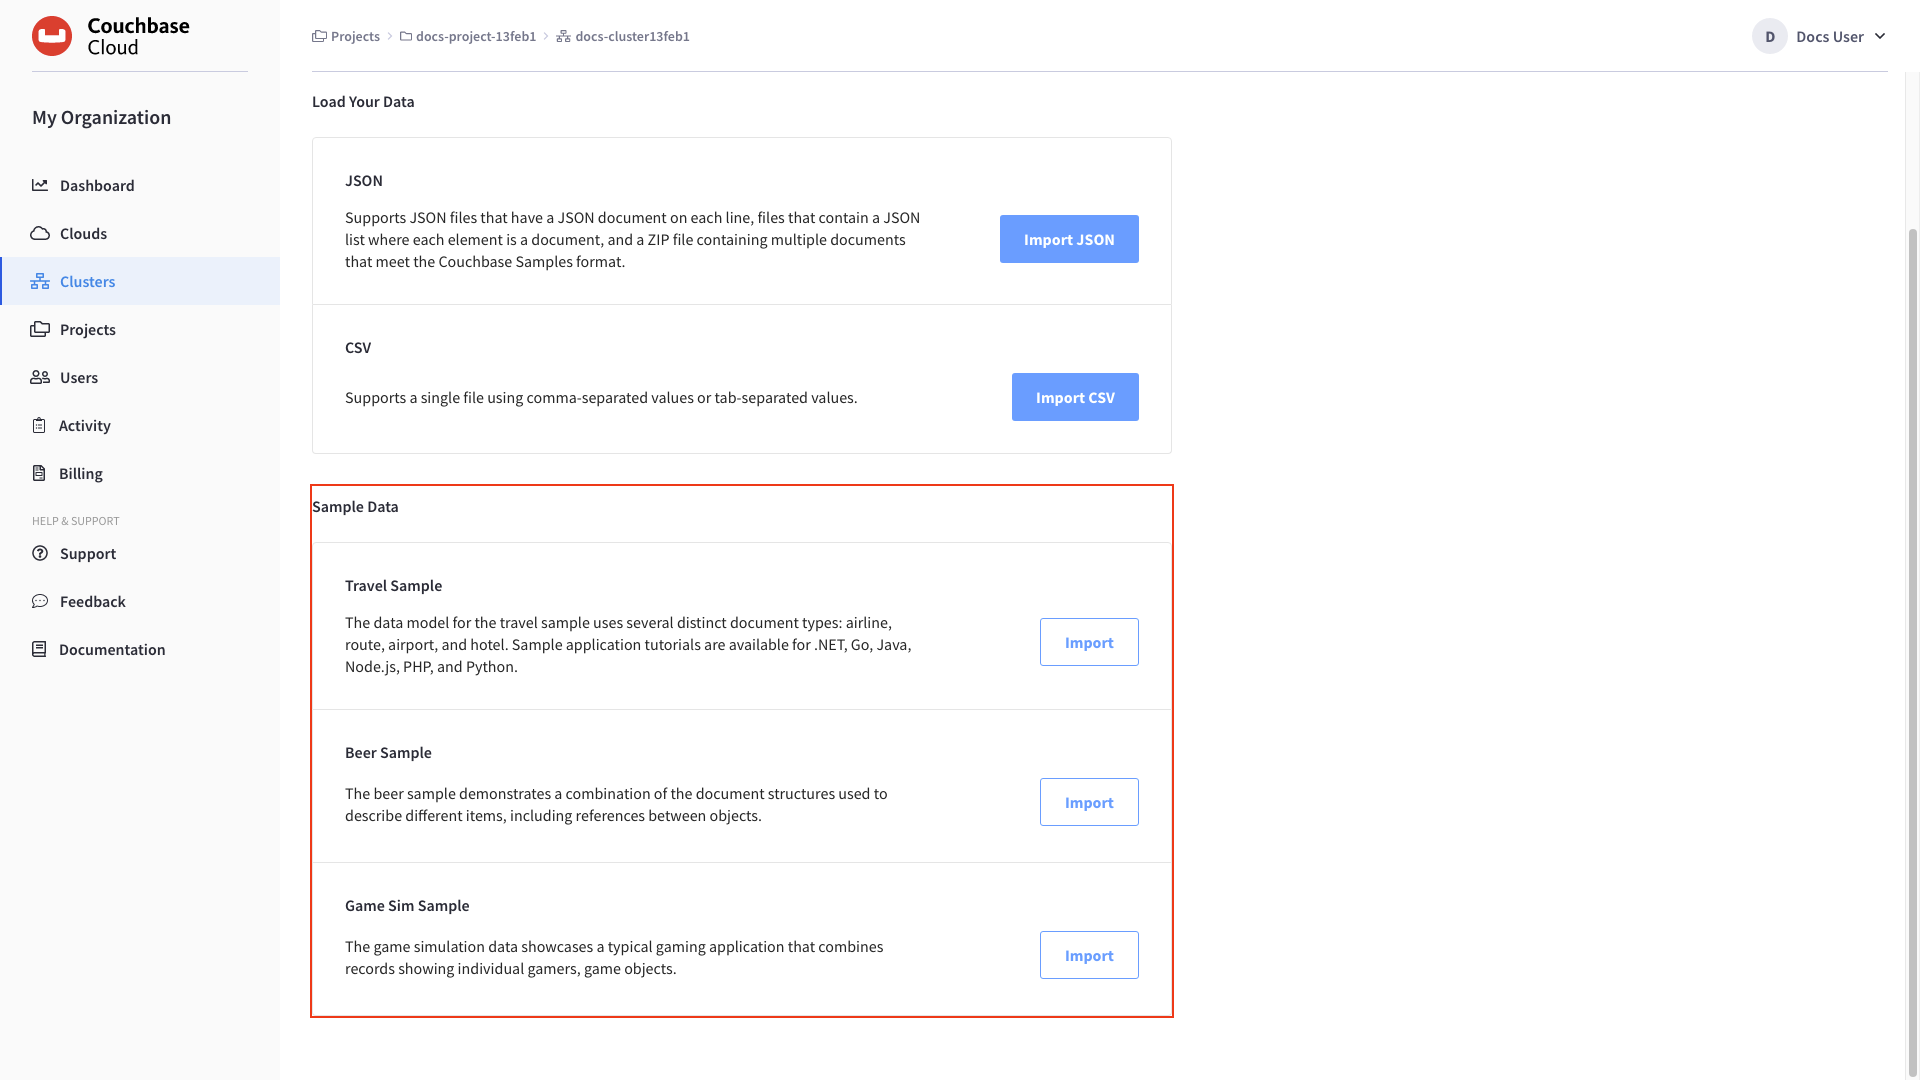Import the Travel Sample data
Image resolution: width=1920 pixels, height=1080 pixels.
[1088, 642]
